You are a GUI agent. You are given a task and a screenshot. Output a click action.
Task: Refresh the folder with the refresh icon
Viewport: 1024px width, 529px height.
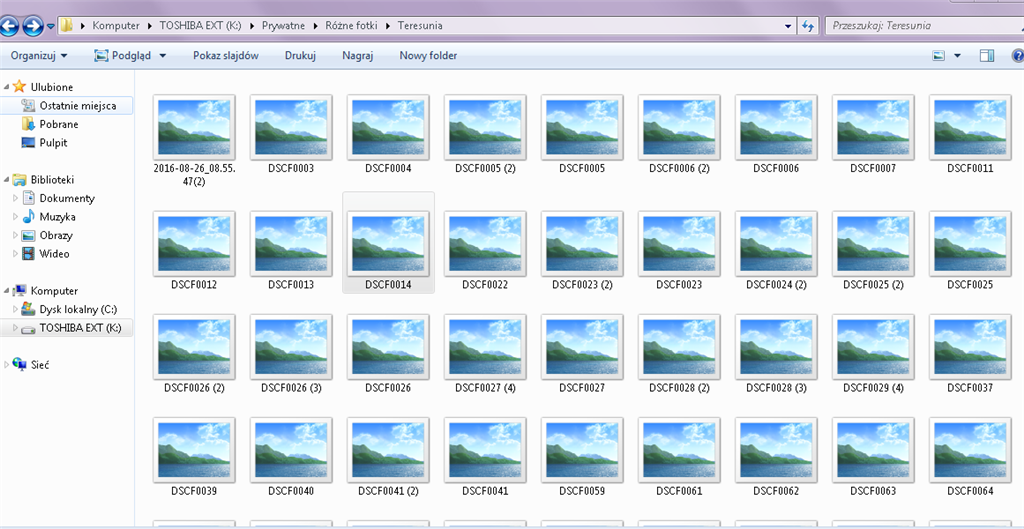(808, 26)
